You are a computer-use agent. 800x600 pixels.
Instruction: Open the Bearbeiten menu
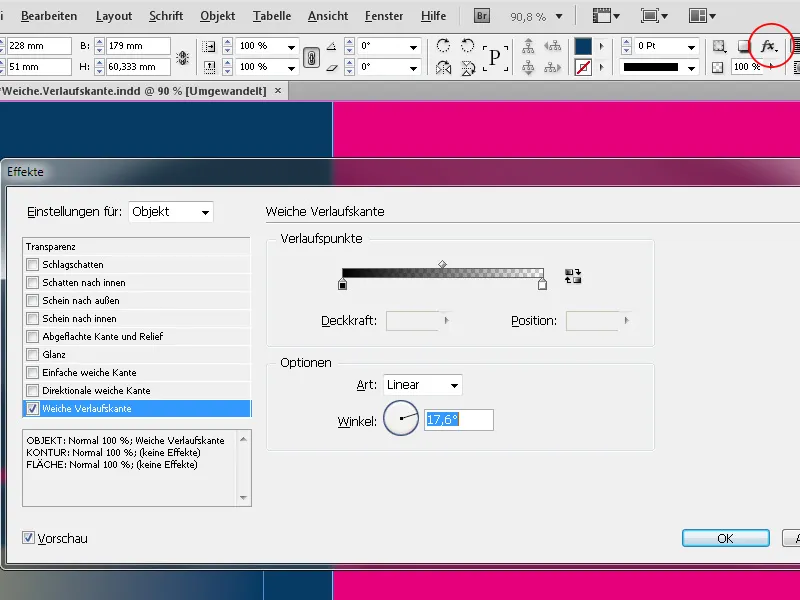click(49, 16)
